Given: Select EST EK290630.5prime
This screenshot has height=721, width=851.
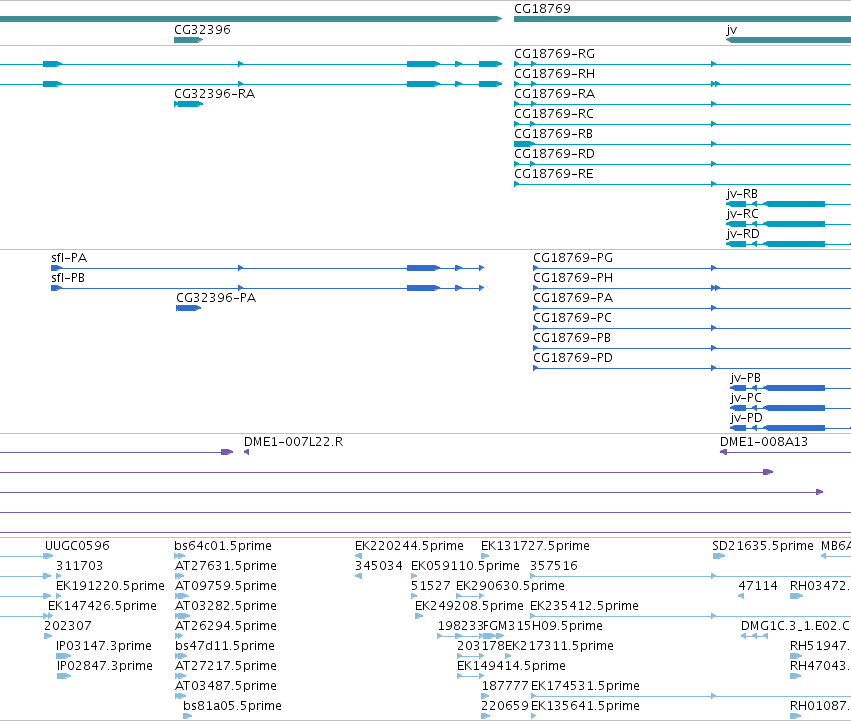Looking at the screenshot, I should (x=510, y=586).
